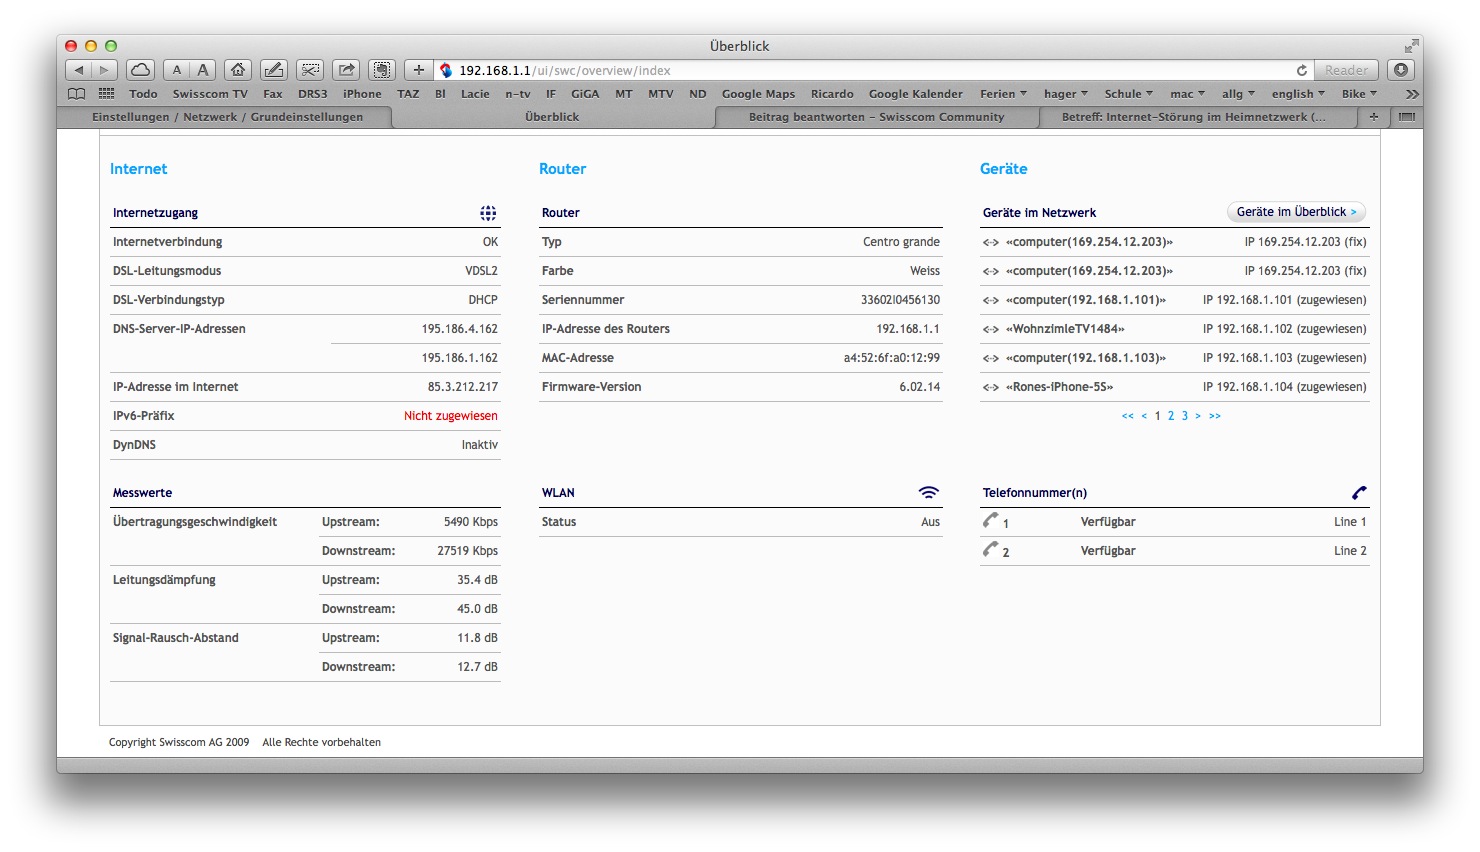The height and width of the screenshot is (852, 1480).
Task: Expand the hager bookmarks folder
Action: [x=1065, y=94]
